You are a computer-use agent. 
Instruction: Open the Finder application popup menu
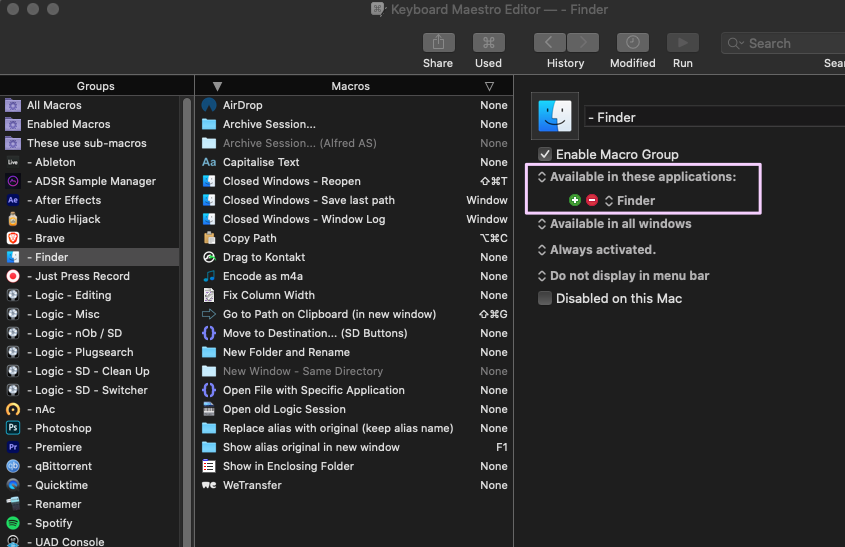(x=629, y=200)
